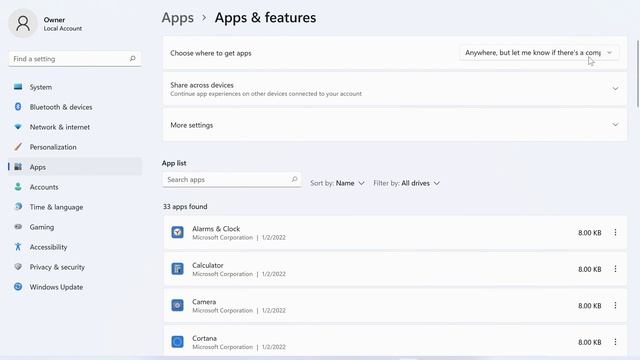This screenshot has height=360, width=640.
Task: Open Bluetooth & devices settings
Action: [75, 107]
